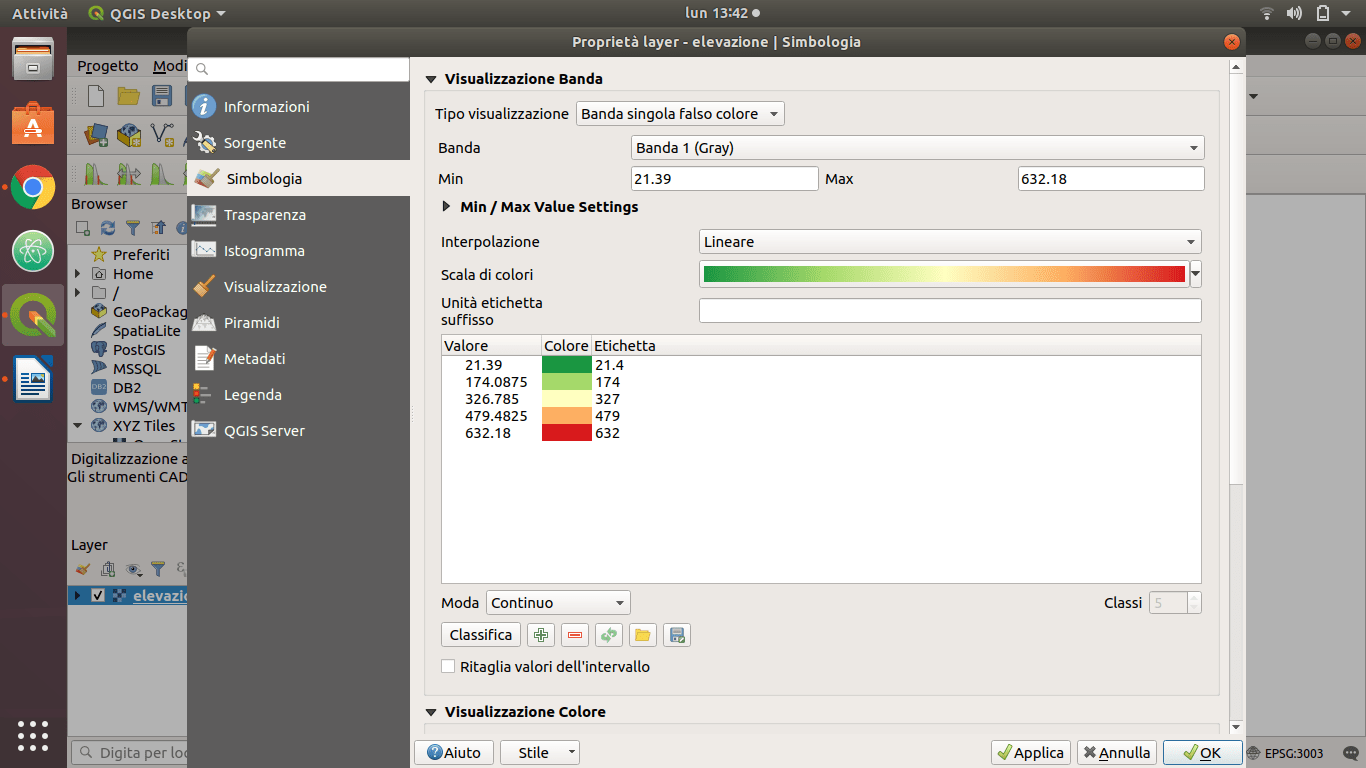Screen dimensions: 1366x768
Task: Open Ubuntu Software from the dock
Action: click(33, 123)
